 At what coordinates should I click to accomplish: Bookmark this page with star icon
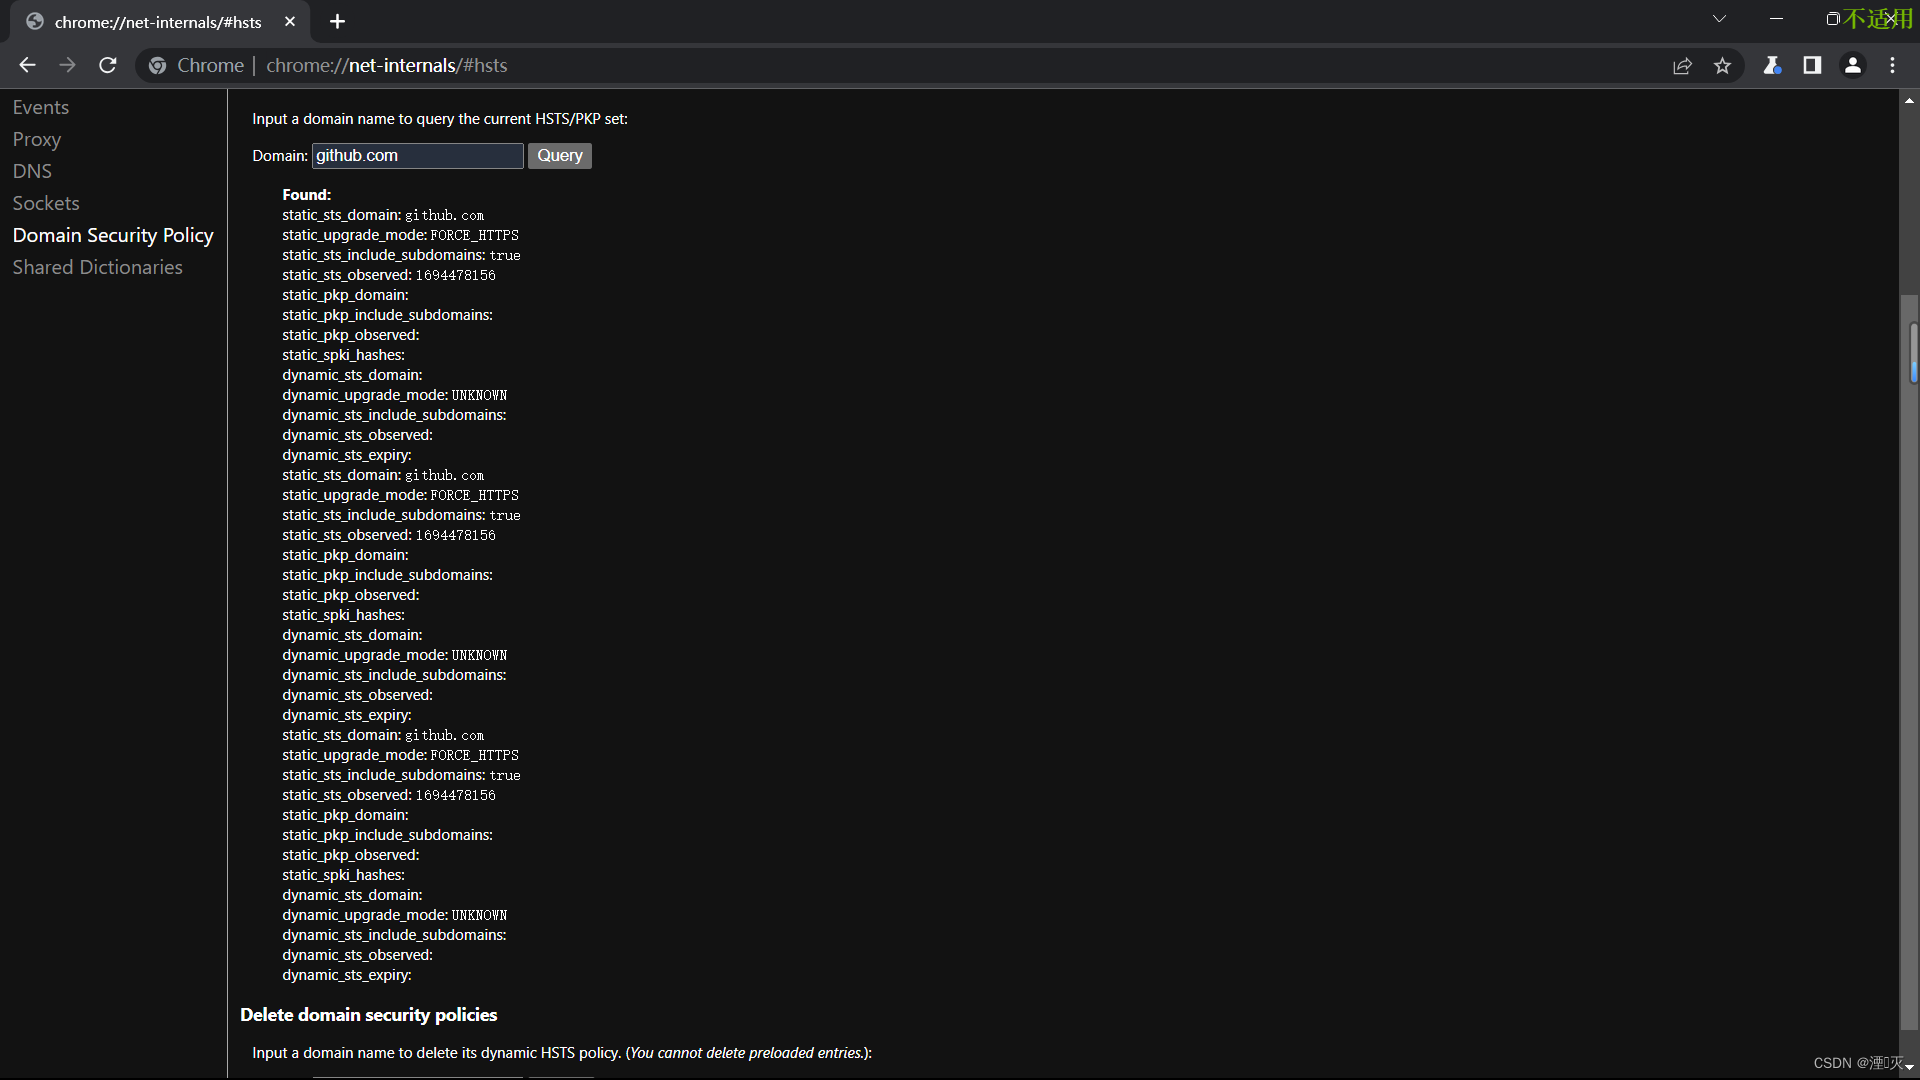click(x=1722, y=65)
